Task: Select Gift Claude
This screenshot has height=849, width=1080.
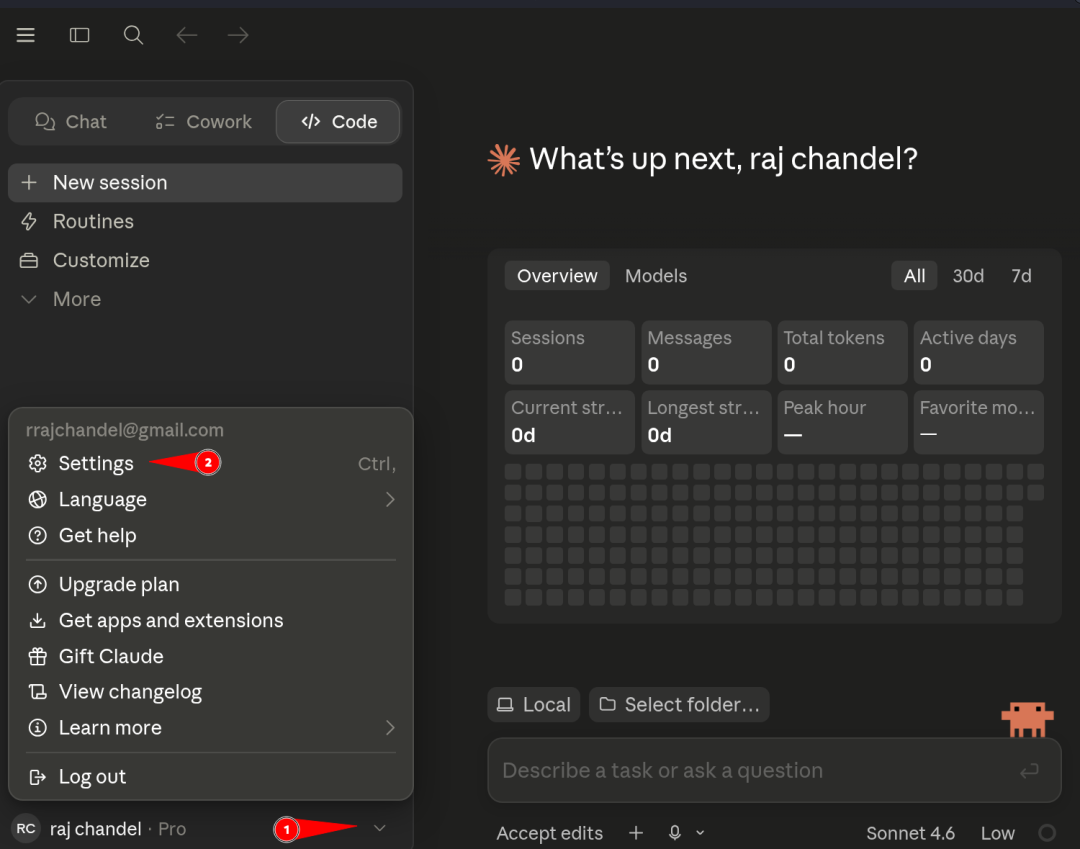Action: (x=211, y=656)
